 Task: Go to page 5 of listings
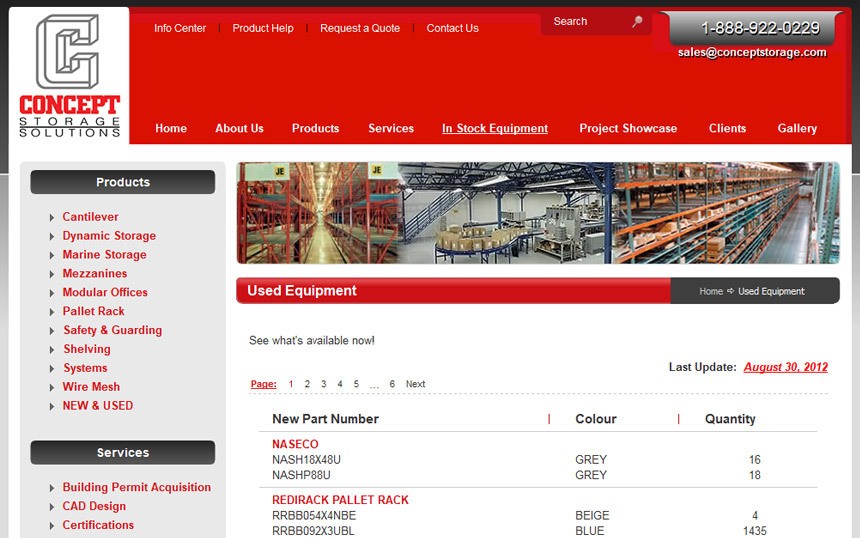click(x=356, y=384)
